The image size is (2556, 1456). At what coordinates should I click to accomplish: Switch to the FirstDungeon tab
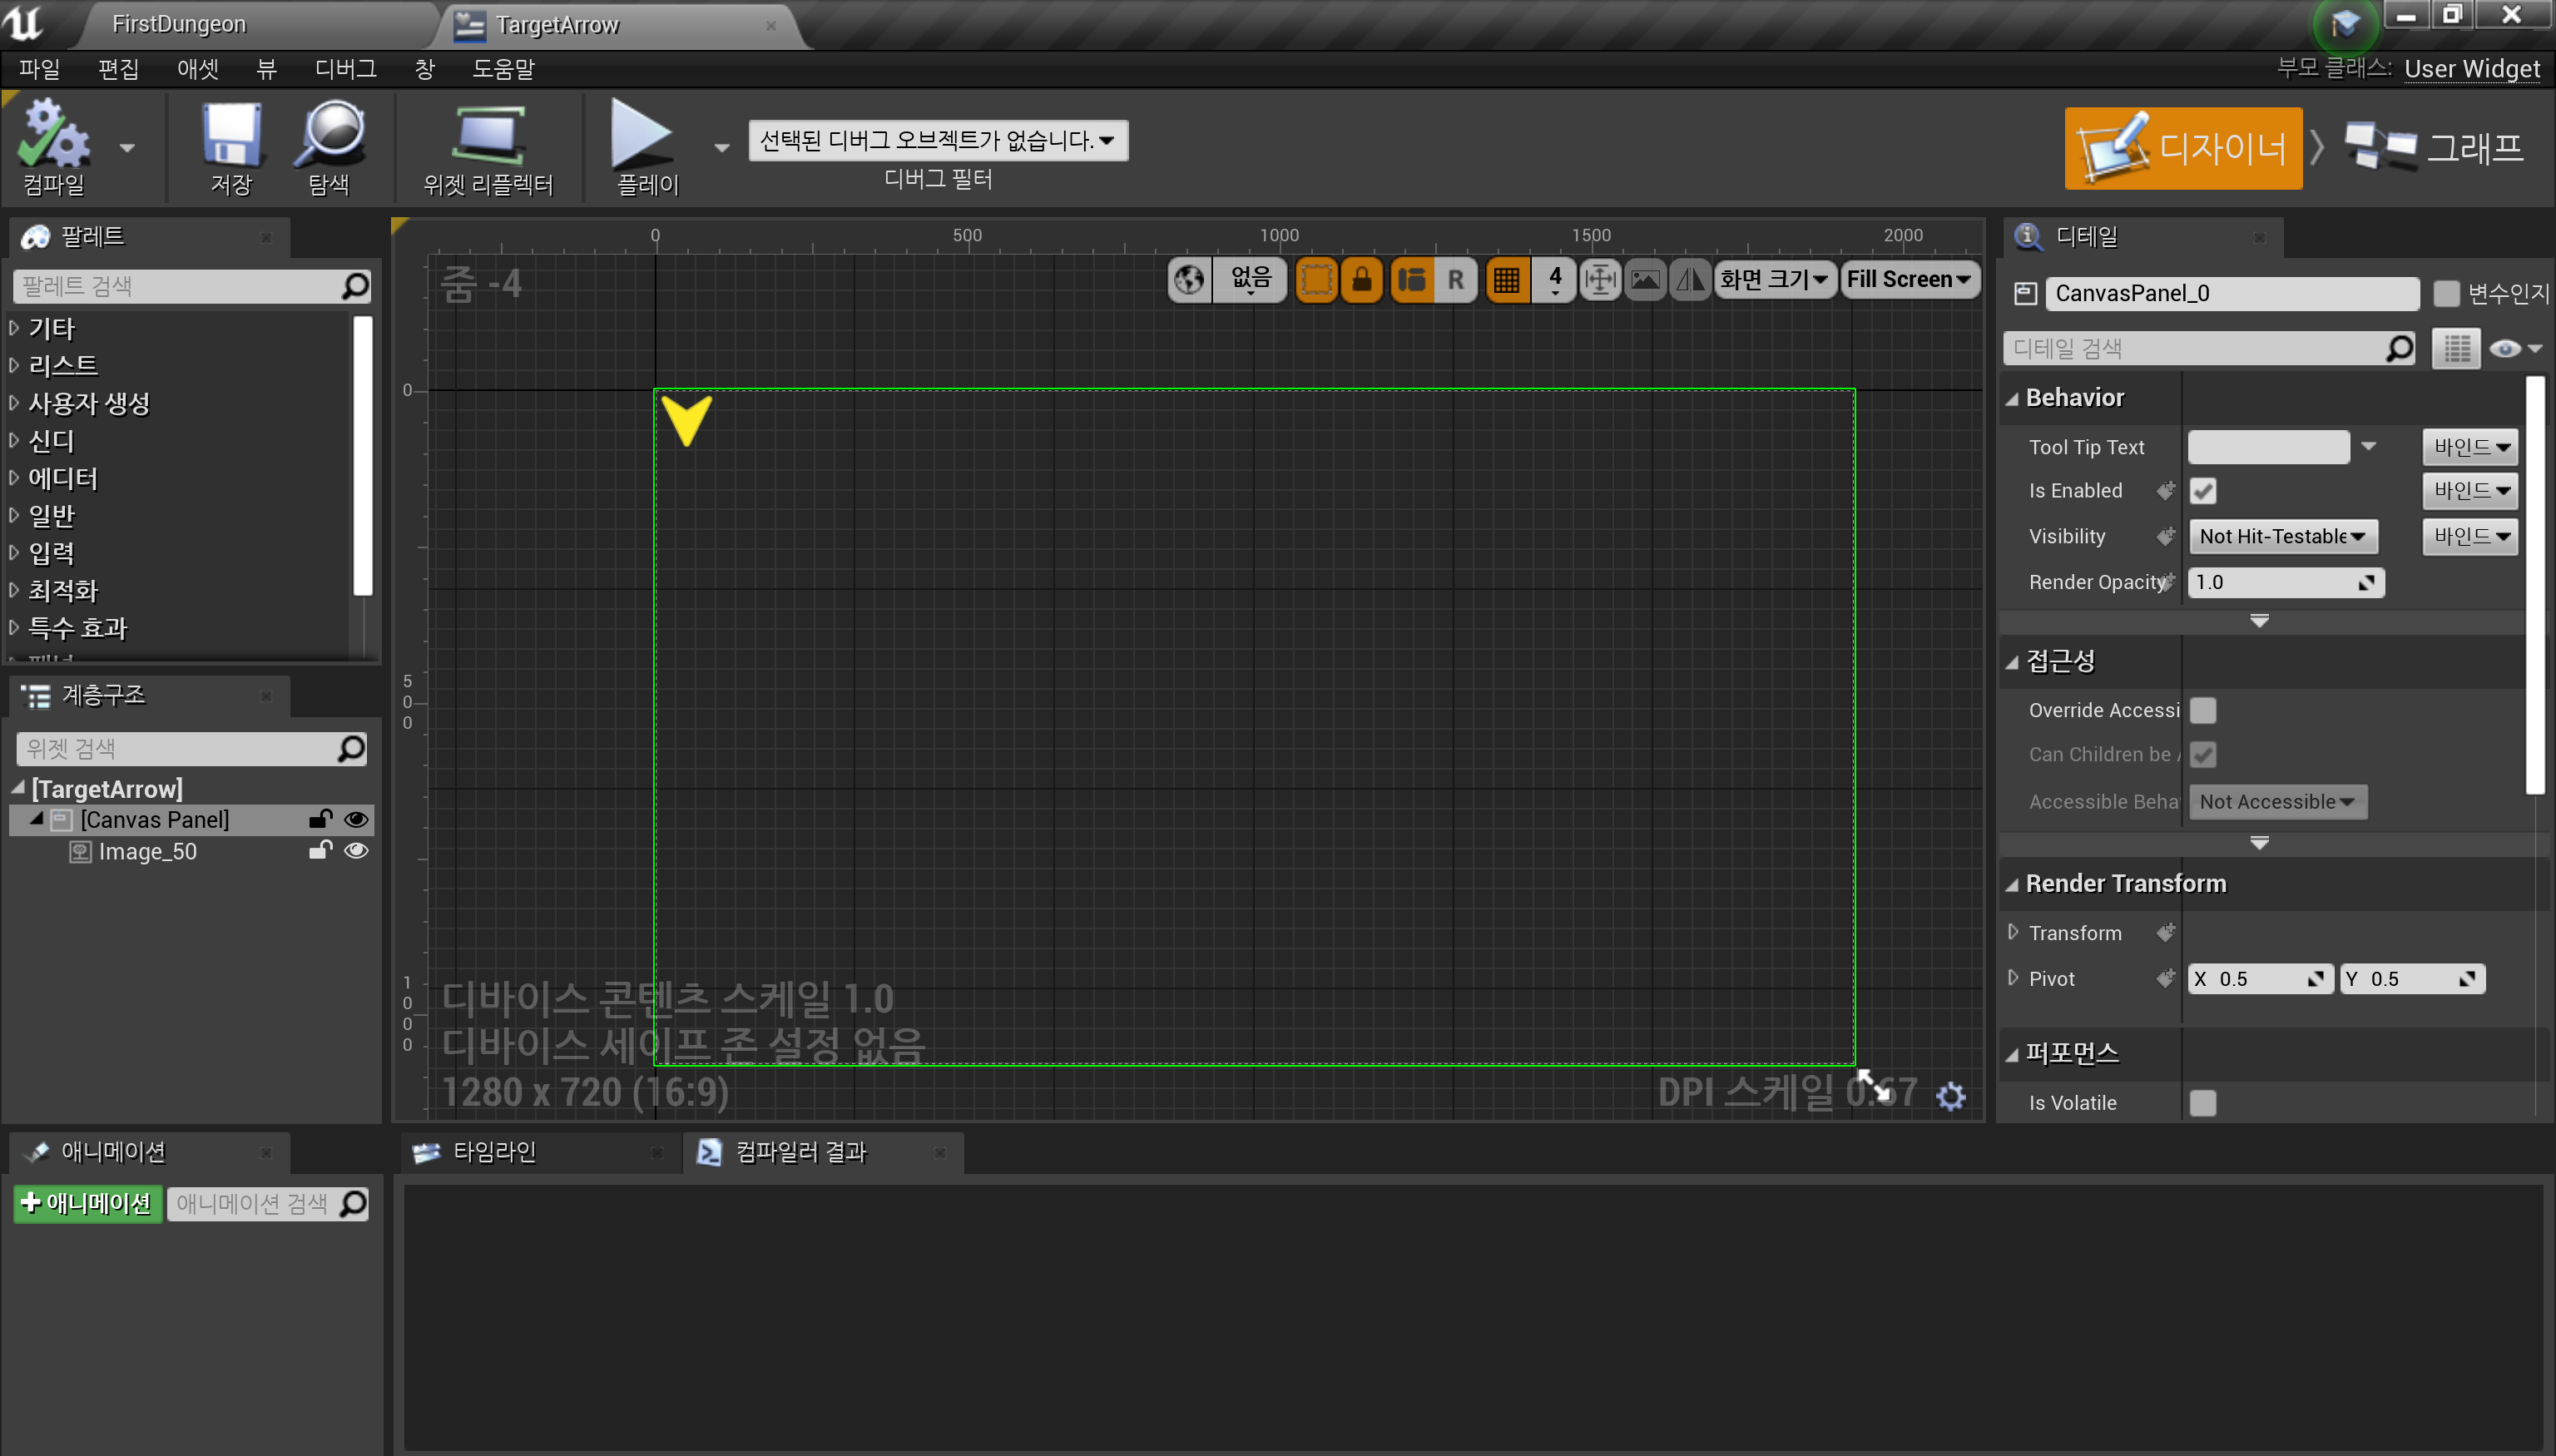pos(179,23)
